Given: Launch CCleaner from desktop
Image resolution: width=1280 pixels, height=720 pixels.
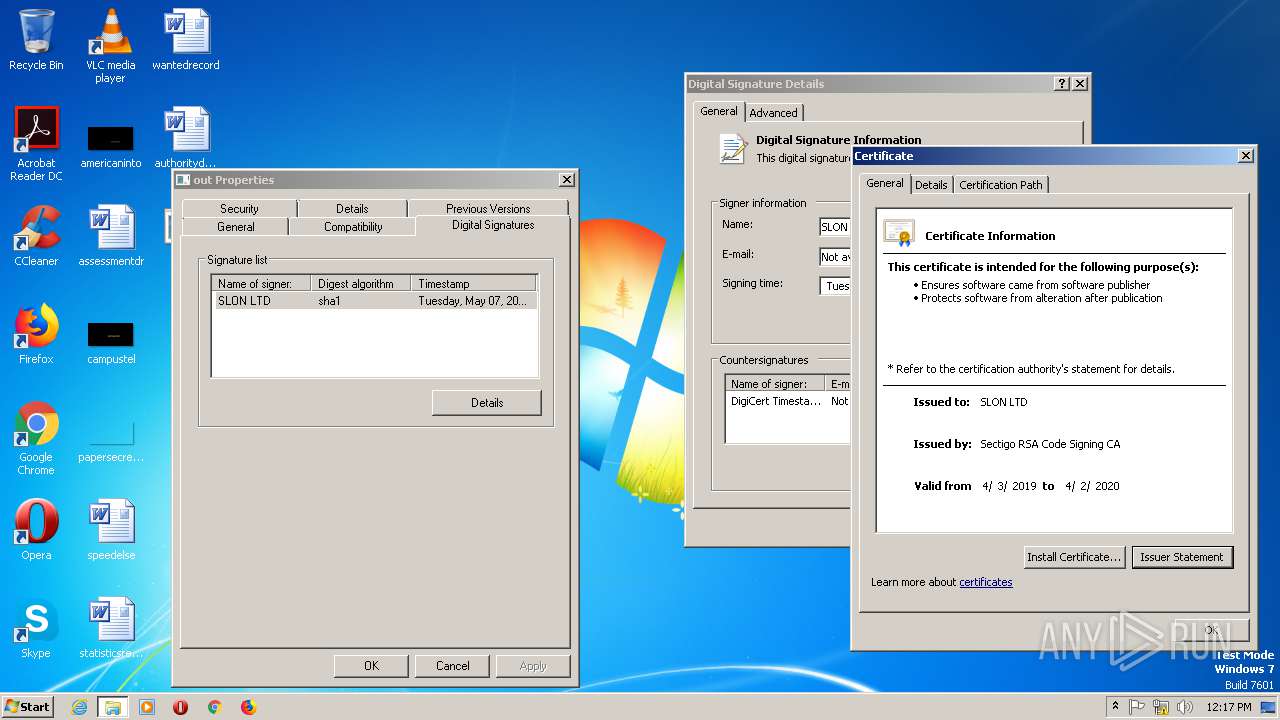Looking at the screenshot, I should point(36,236).
